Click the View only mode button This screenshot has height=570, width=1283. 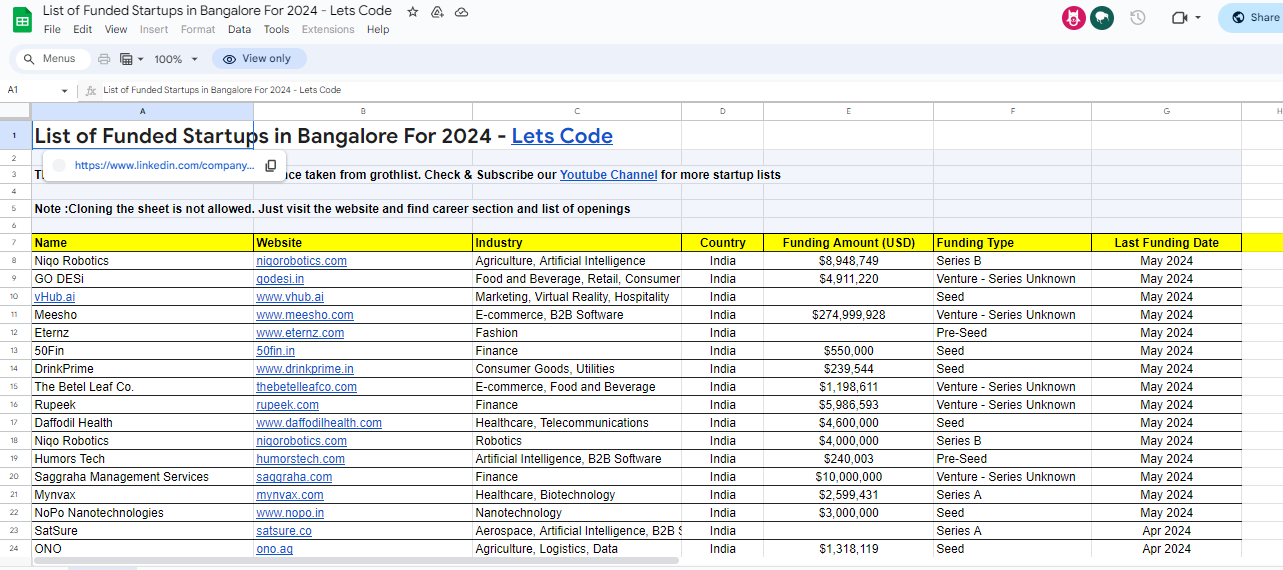(258, 59)
